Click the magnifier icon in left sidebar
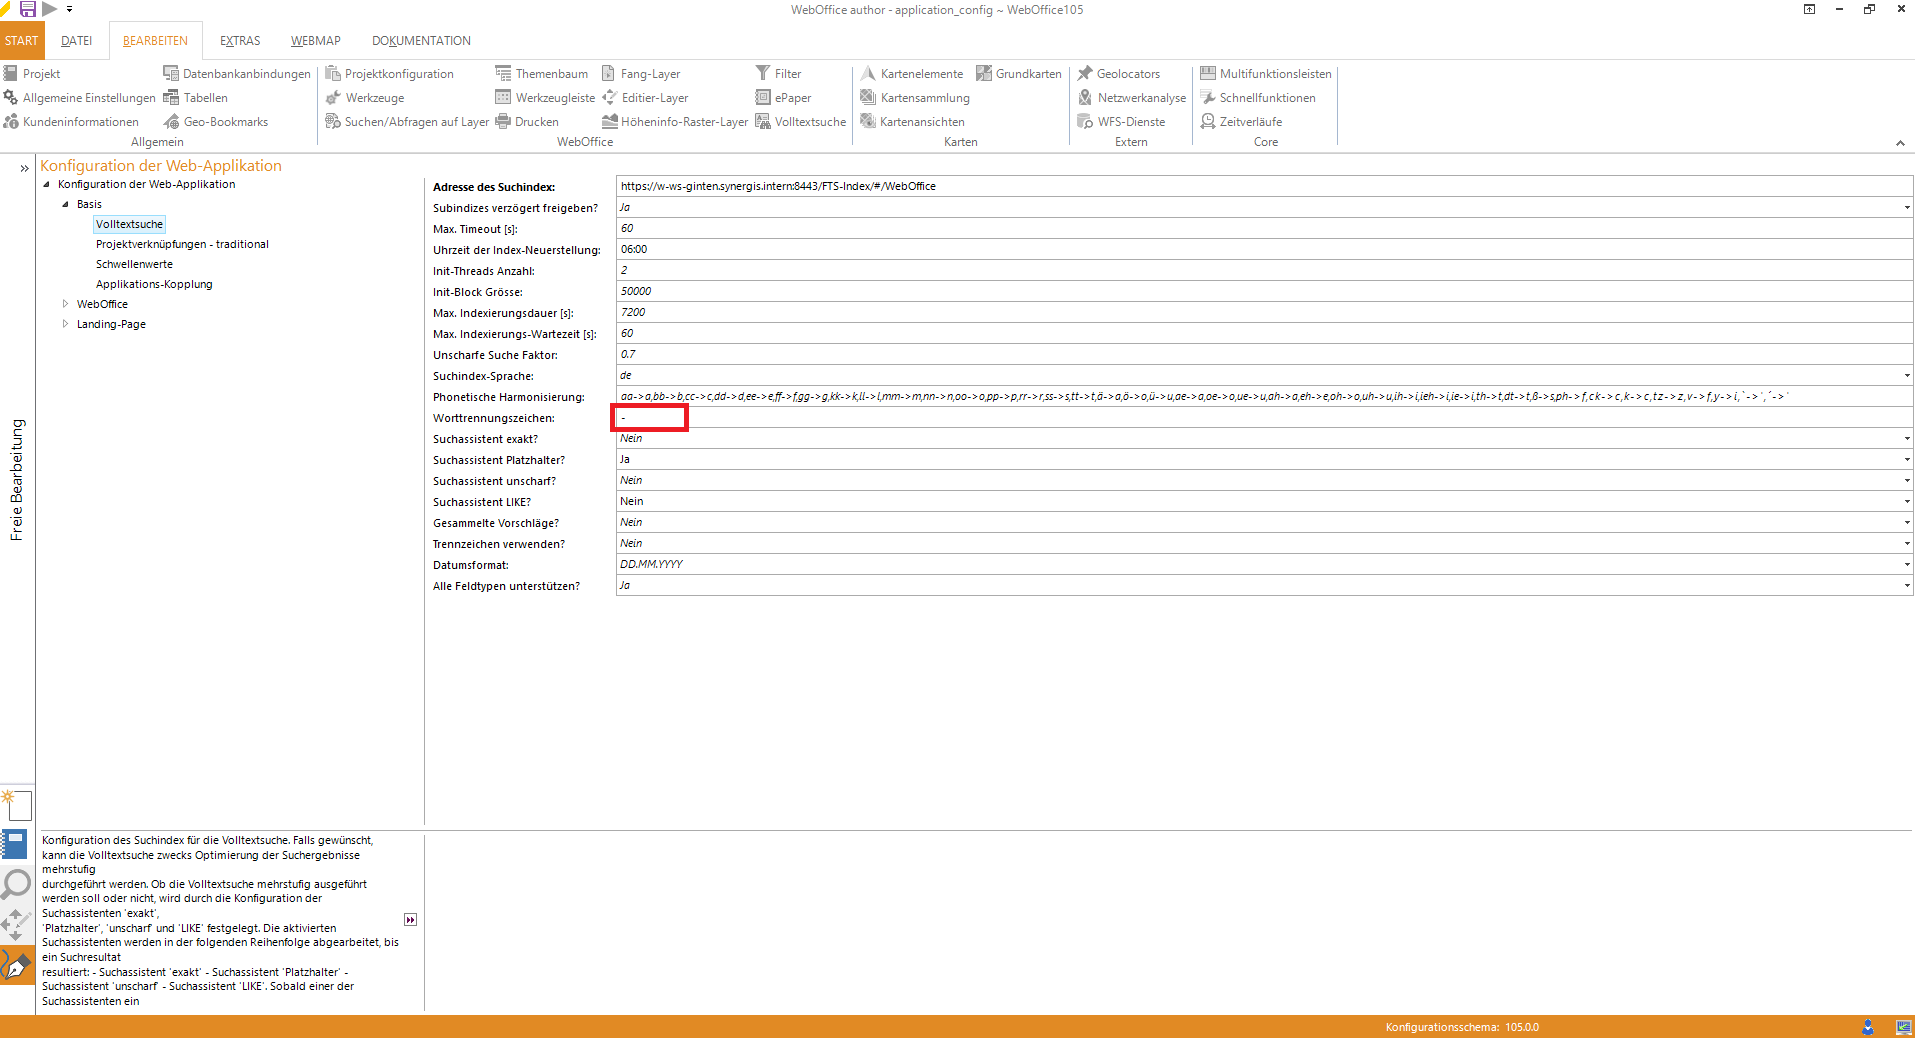This screenshot has height=1038, width=1915. pyautogui.click(x=17, y=884)
